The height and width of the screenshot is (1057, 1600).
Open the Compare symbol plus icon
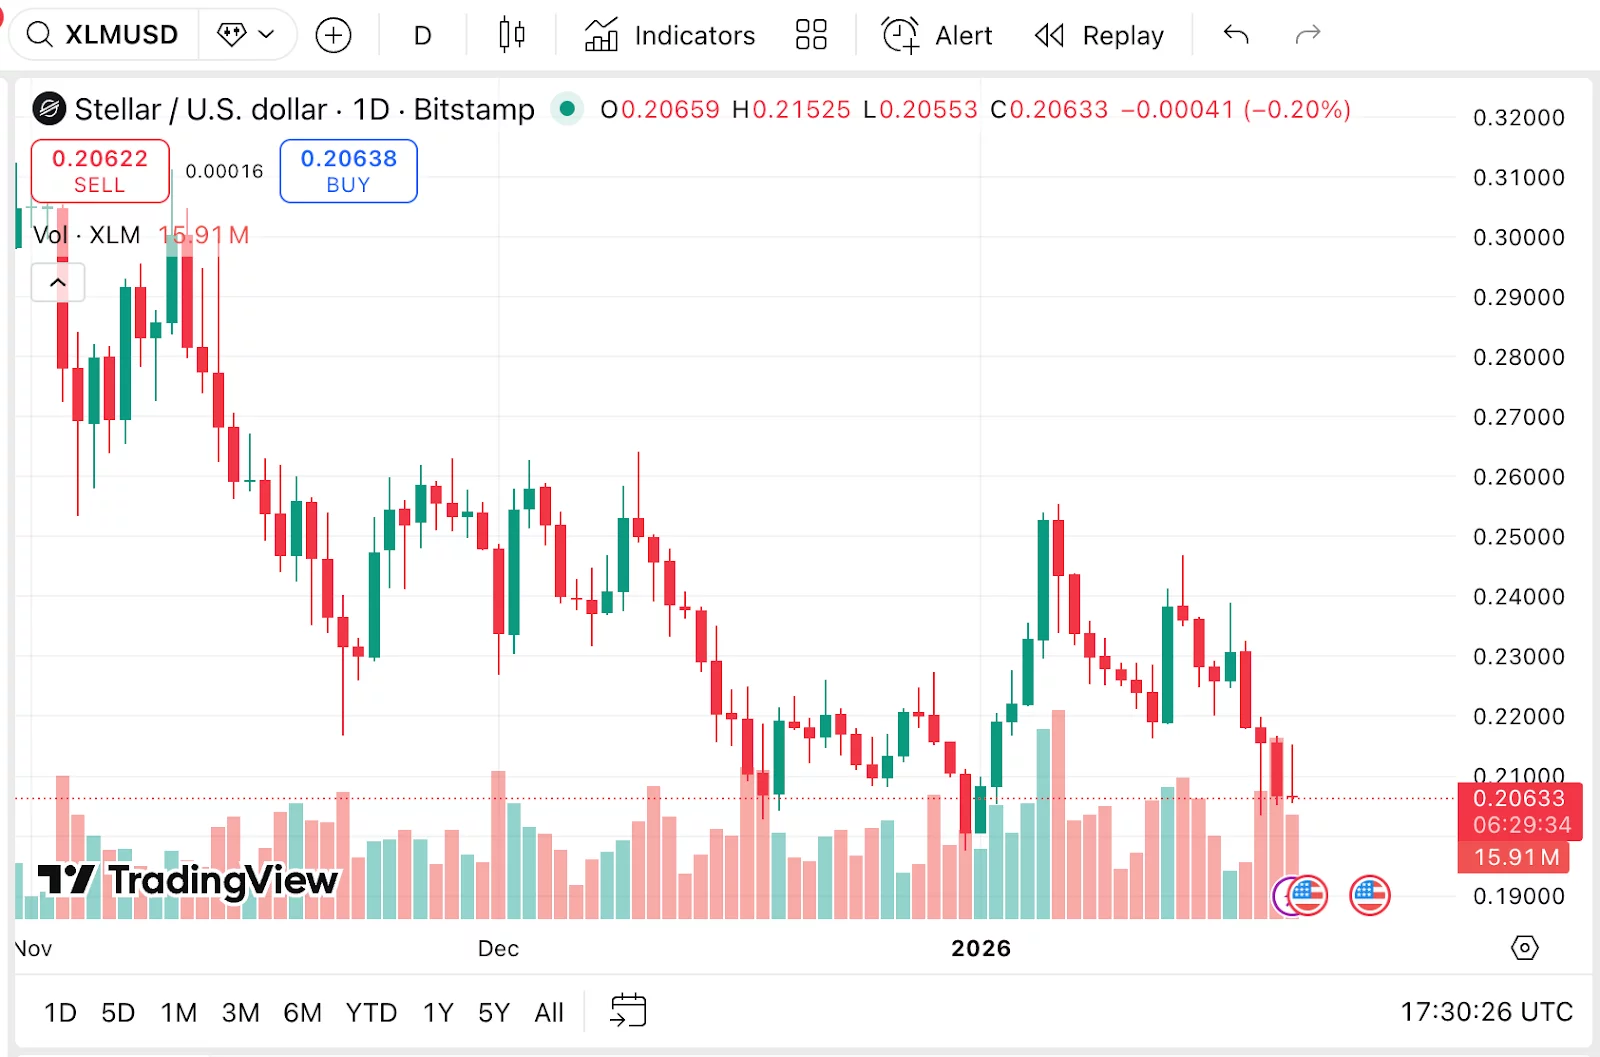coord(334,34)
